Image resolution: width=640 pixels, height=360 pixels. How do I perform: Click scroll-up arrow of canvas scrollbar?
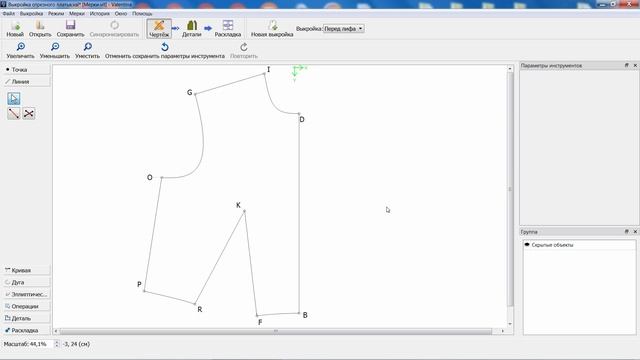510,69
